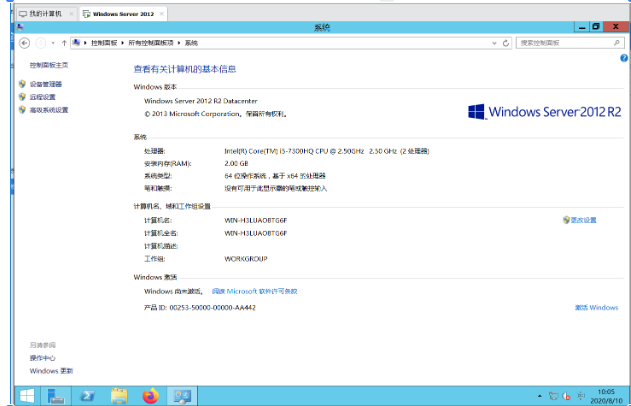Restore down the 系统 window
This screenshot has width=631, height=406.
point(596,27)
